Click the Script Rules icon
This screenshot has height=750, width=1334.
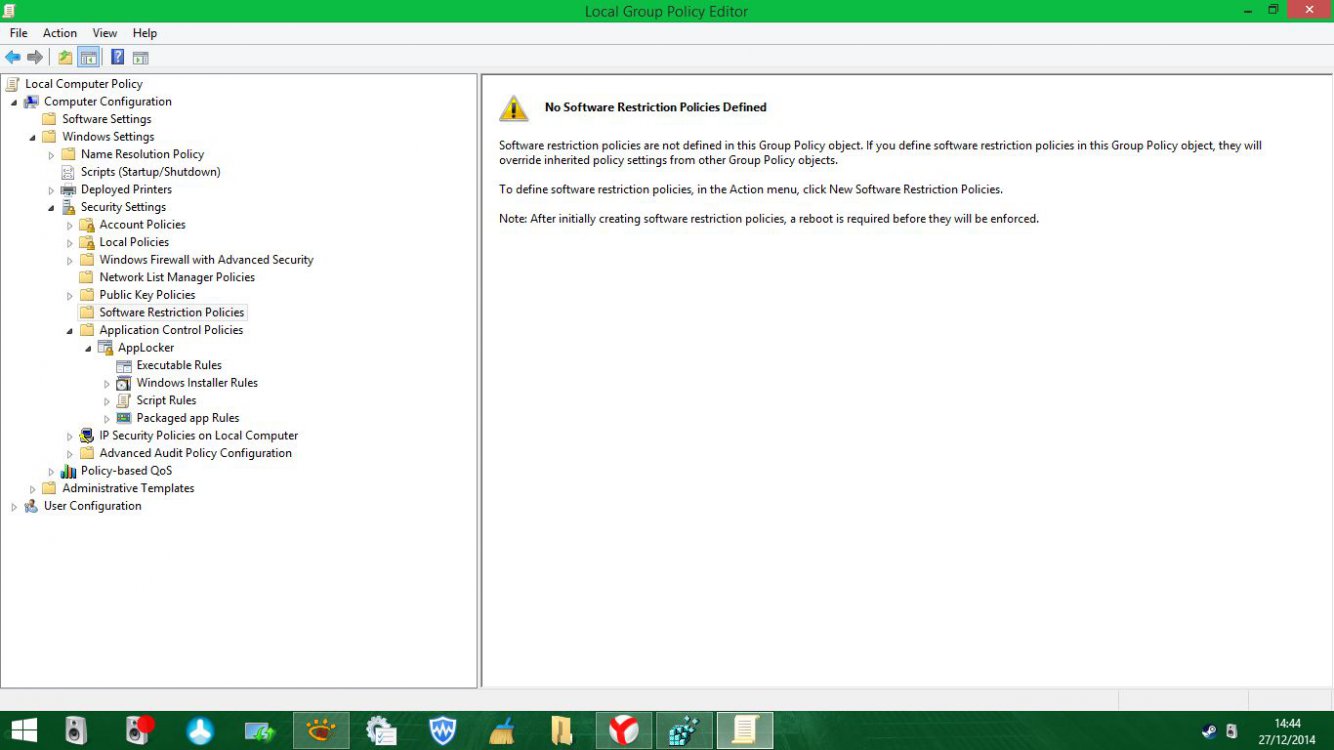(124, 400)
